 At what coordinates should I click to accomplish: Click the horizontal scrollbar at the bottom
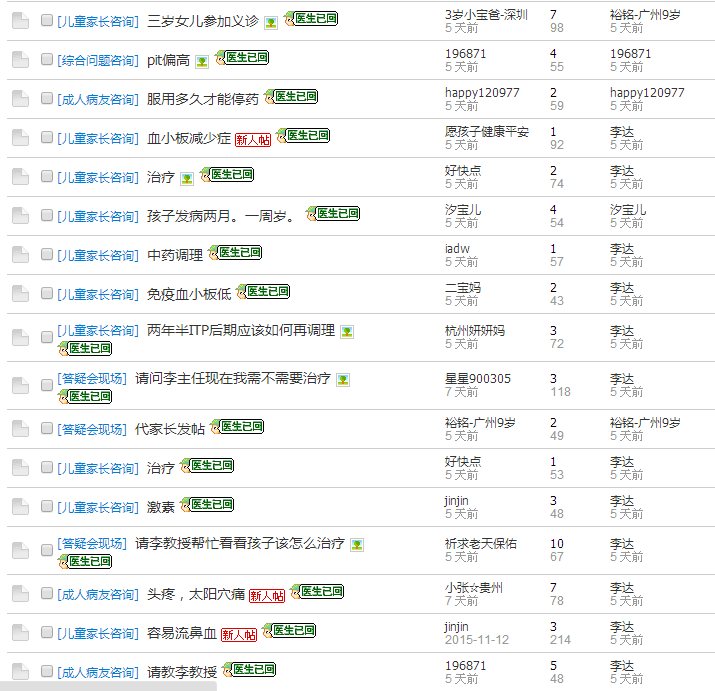point(108,686)
